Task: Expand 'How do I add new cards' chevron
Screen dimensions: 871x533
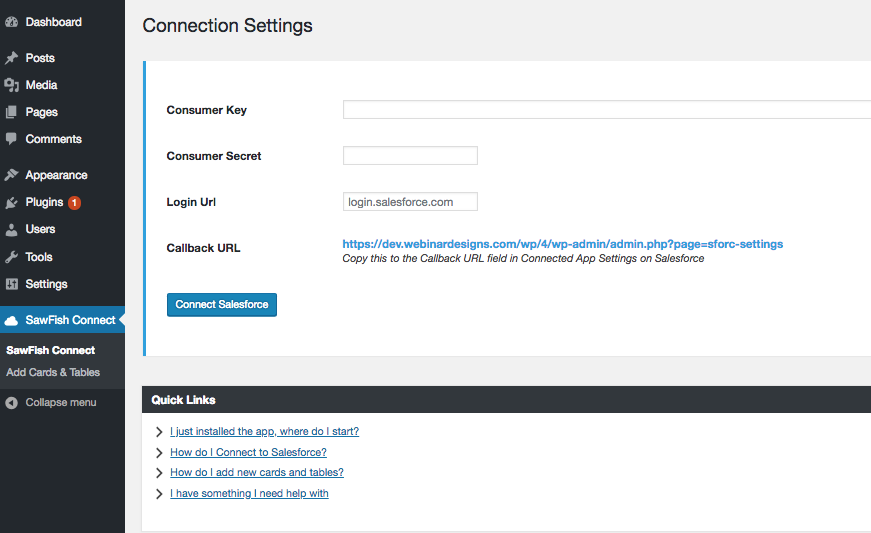Action: click(x=159, y=472)
